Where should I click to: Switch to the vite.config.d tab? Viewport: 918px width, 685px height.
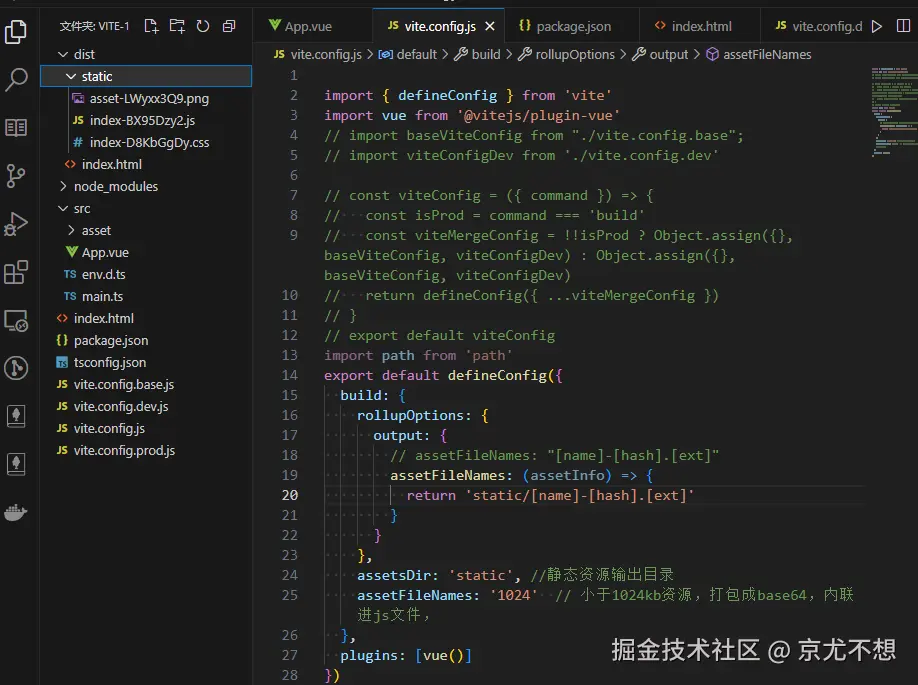(x=818, y=26)
